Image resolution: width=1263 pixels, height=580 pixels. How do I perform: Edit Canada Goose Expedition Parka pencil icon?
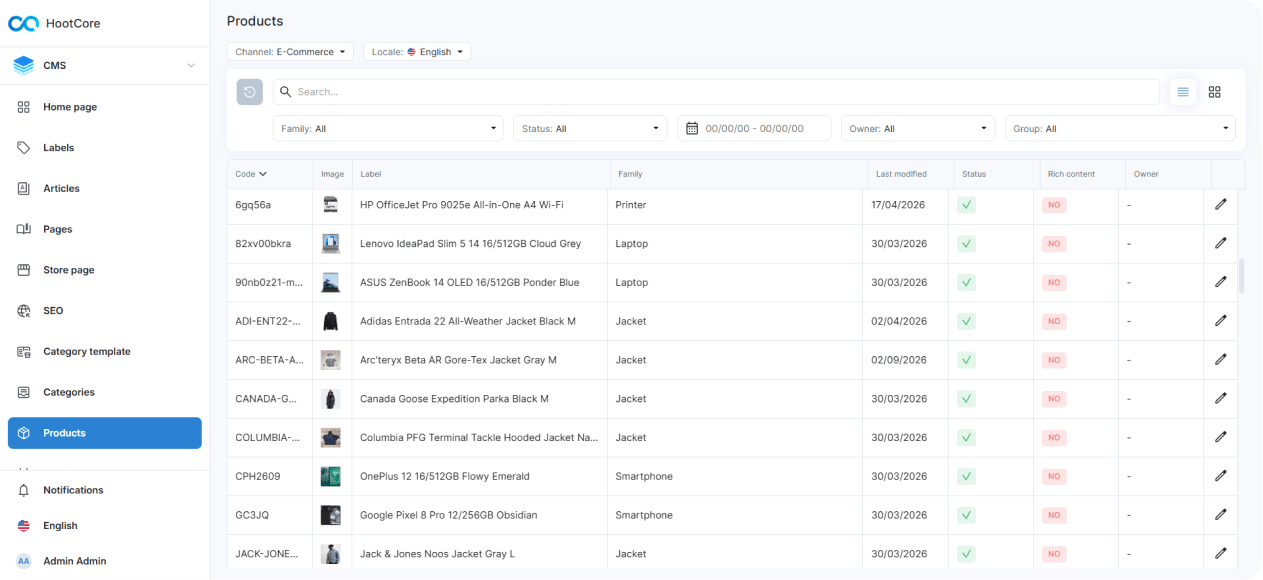1220,398
